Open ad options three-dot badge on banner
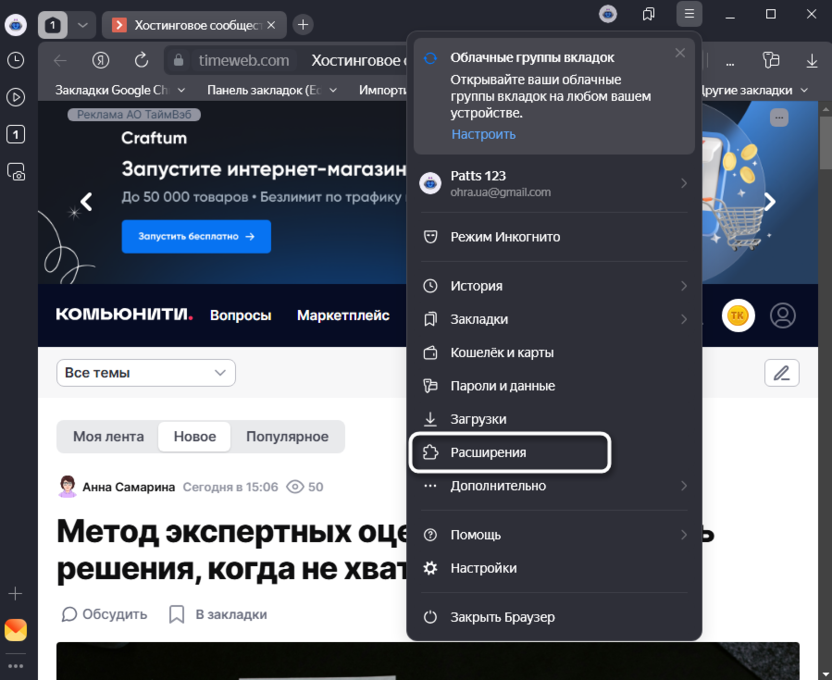Image resolution: width=832 pixels, height=680 pixels. pyautogui.click(x=779, y=117)
